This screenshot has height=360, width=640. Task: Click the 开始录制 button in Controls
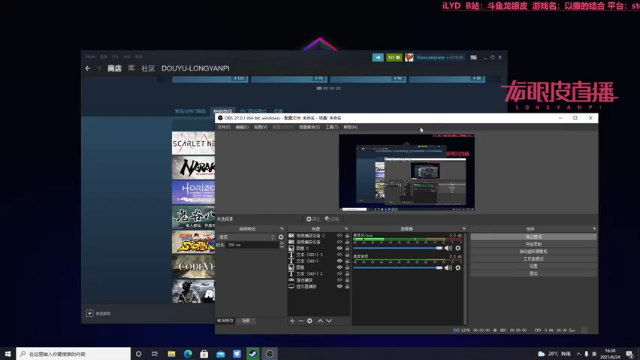pyautogui.click(x=533, y=244)
